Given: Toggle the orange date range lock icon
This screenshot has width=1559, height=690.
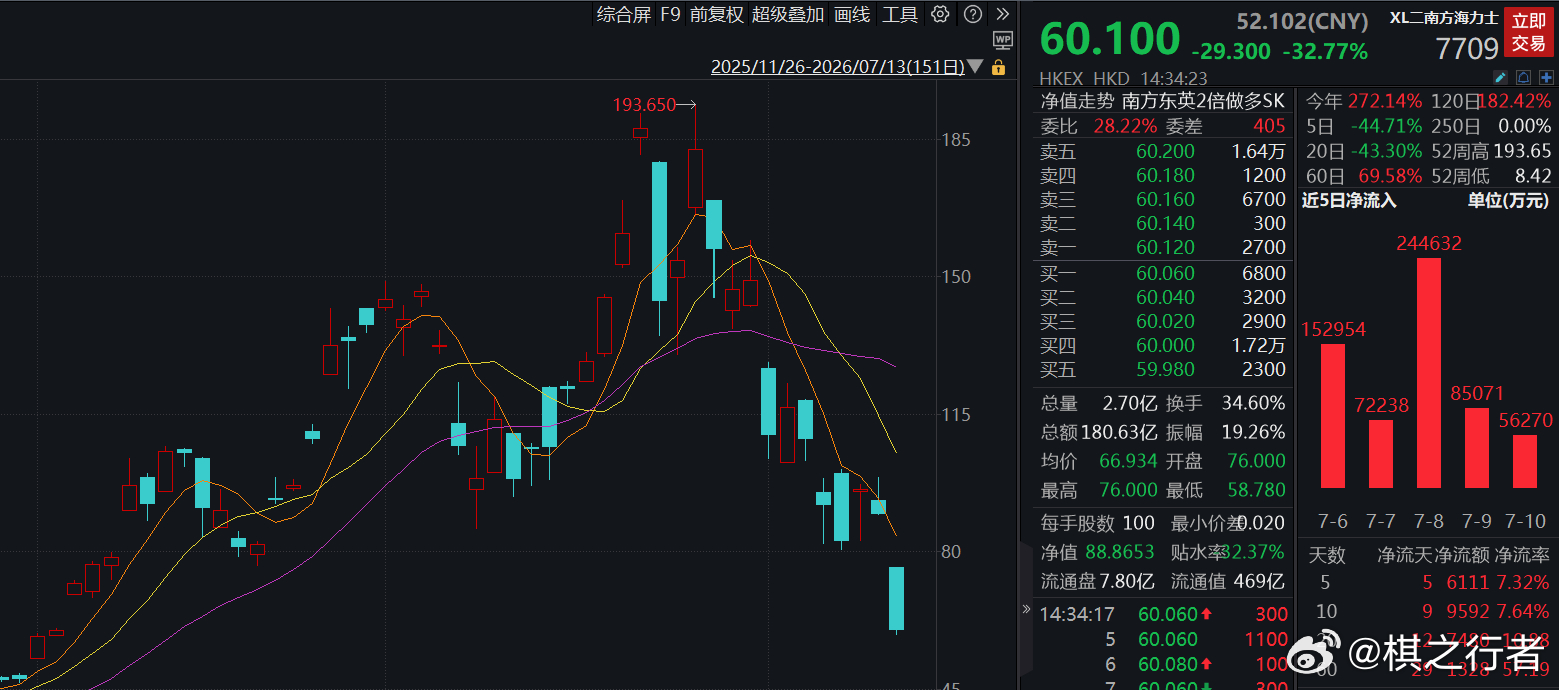Looking at the screenshot, I should 998,67.
